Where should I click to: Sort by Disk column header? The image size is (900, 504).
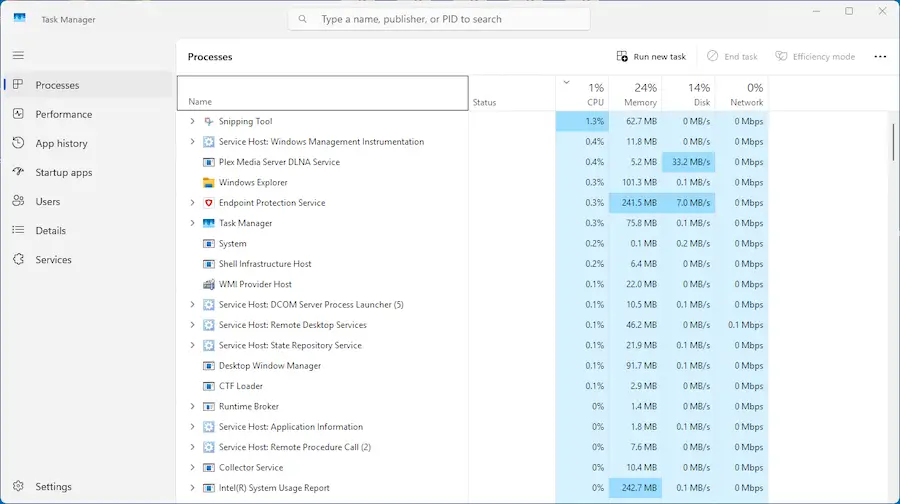click(688, 93)
